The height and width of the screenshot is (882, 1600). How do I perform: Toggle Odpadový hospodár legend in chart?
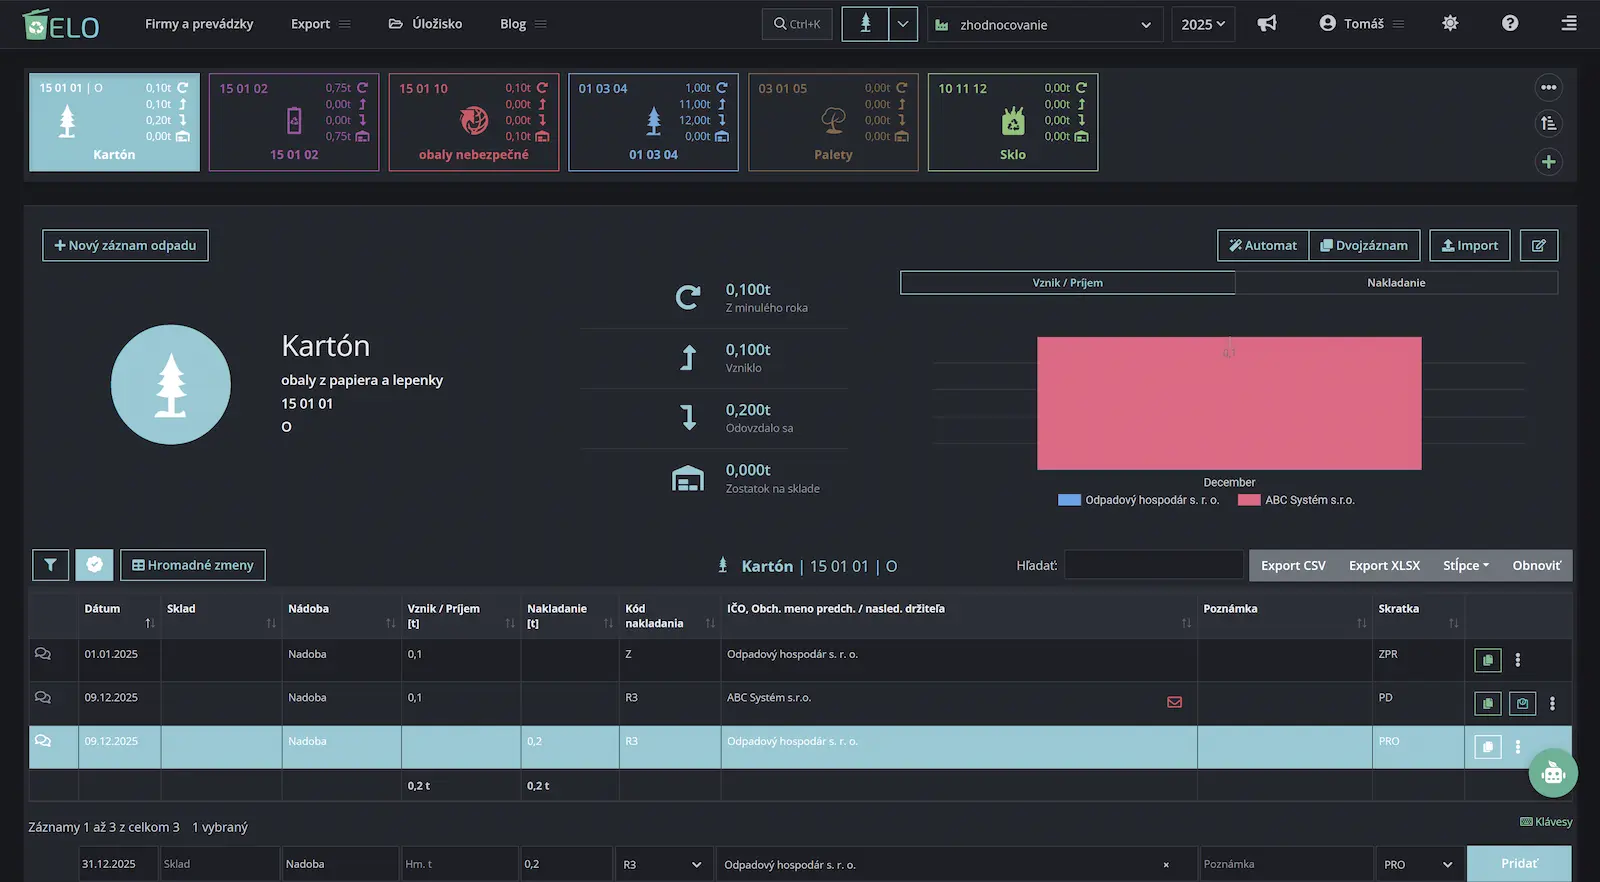click(x=1139, y=500)
